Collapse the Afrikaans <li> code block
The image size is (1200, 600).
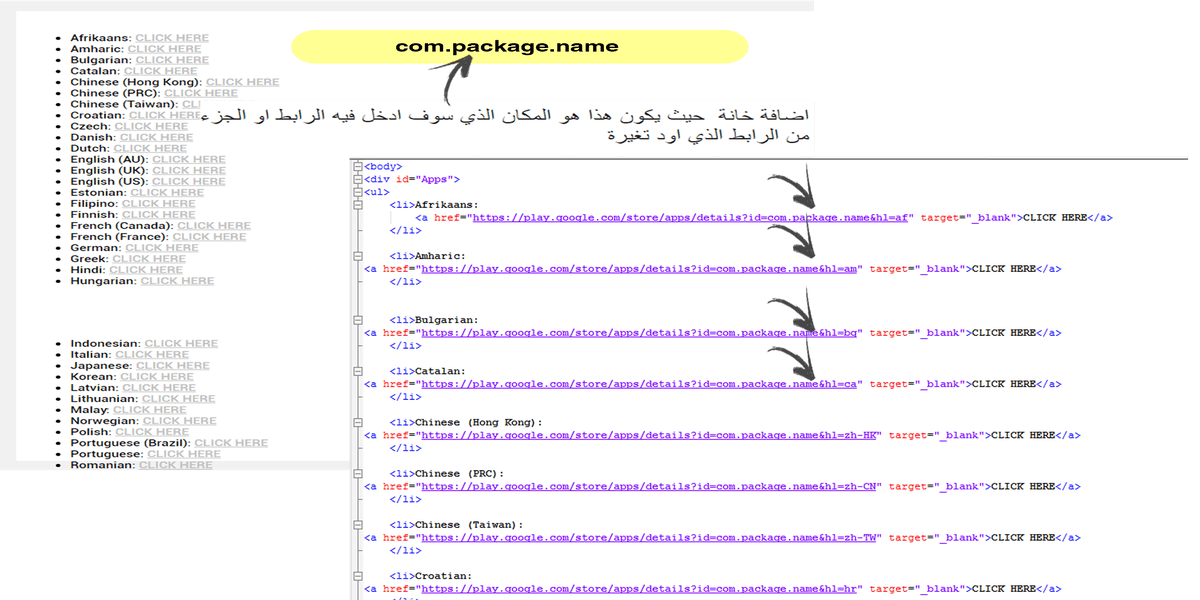[x=355, y=202]
